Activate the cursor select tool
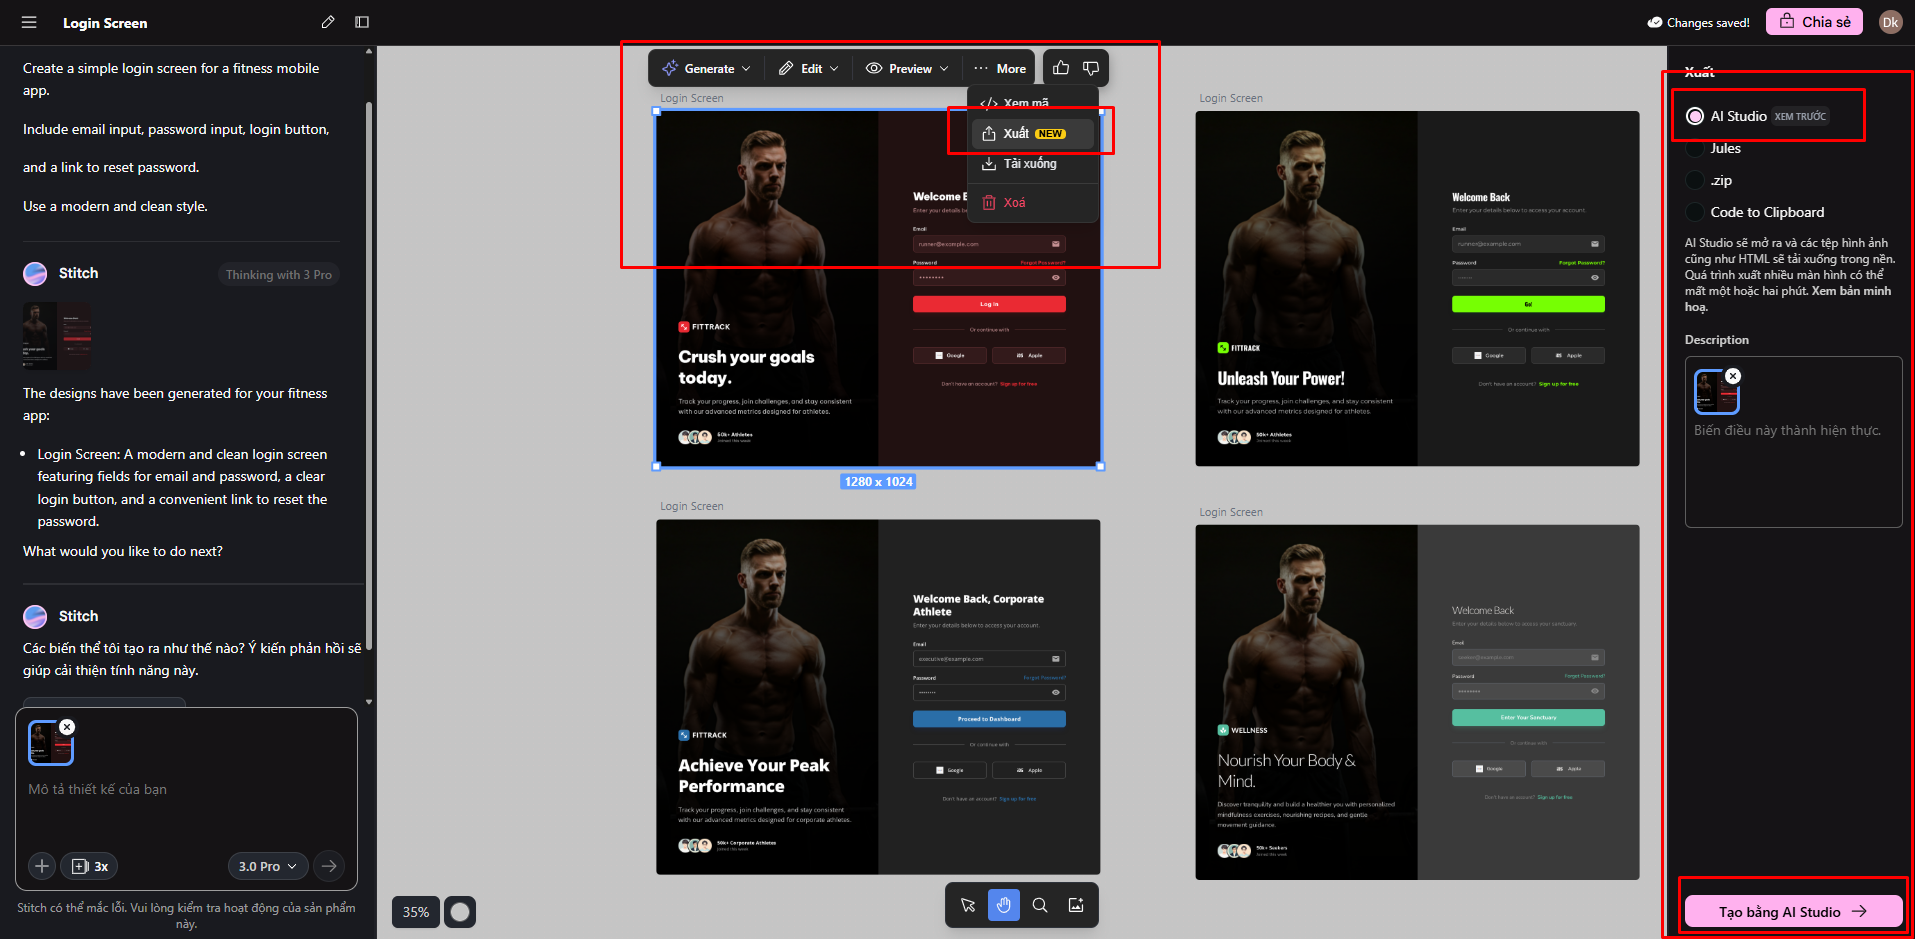The image size is (1915, 939). (968, 905)
